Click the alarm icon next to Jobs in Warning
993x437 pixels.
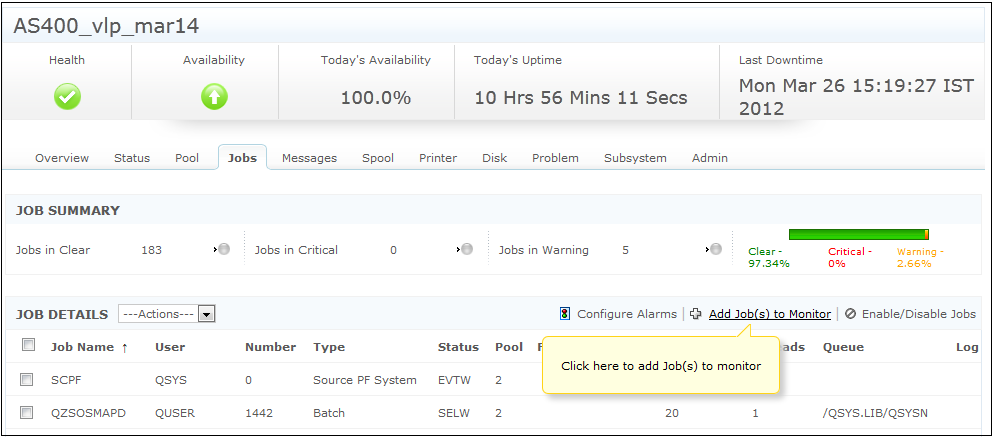[714, 249]
